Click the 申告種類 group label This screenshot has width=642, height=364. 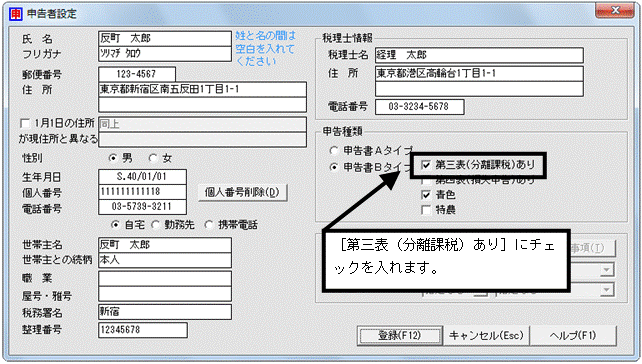click(342, 131)
